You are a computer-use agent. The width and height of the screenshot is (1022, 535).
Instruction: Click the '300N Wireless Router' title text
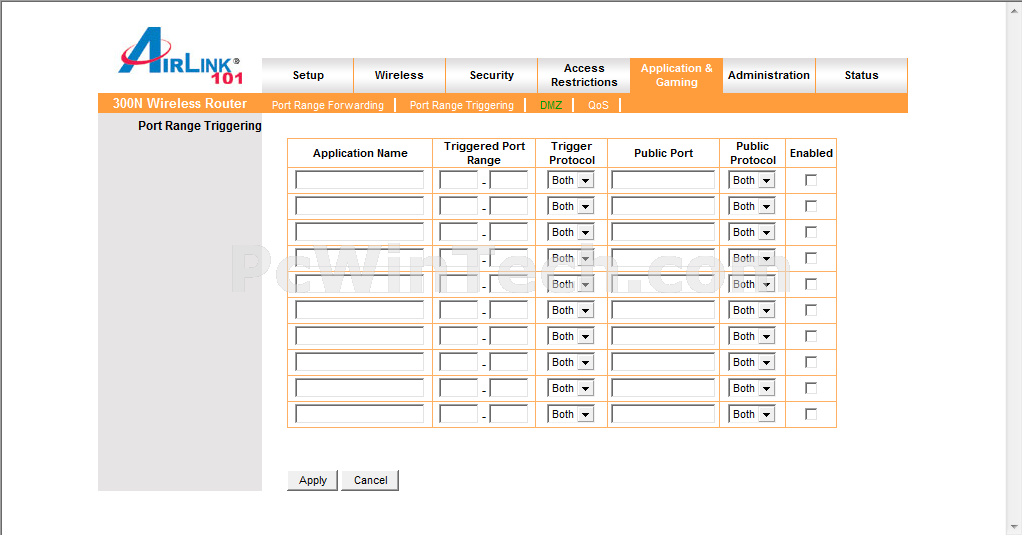(180, 104)
